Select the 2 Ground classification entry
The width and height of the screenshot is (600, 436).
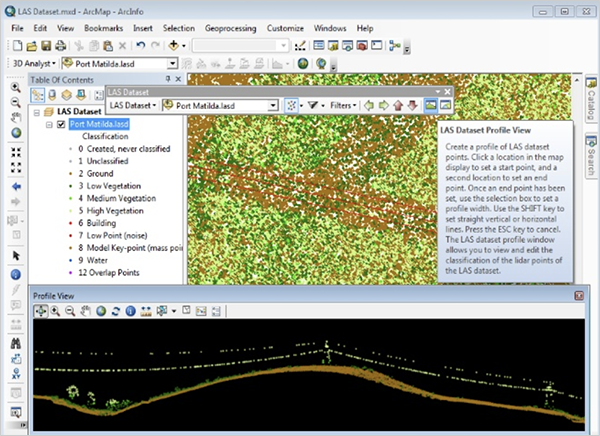pos(96,173)
